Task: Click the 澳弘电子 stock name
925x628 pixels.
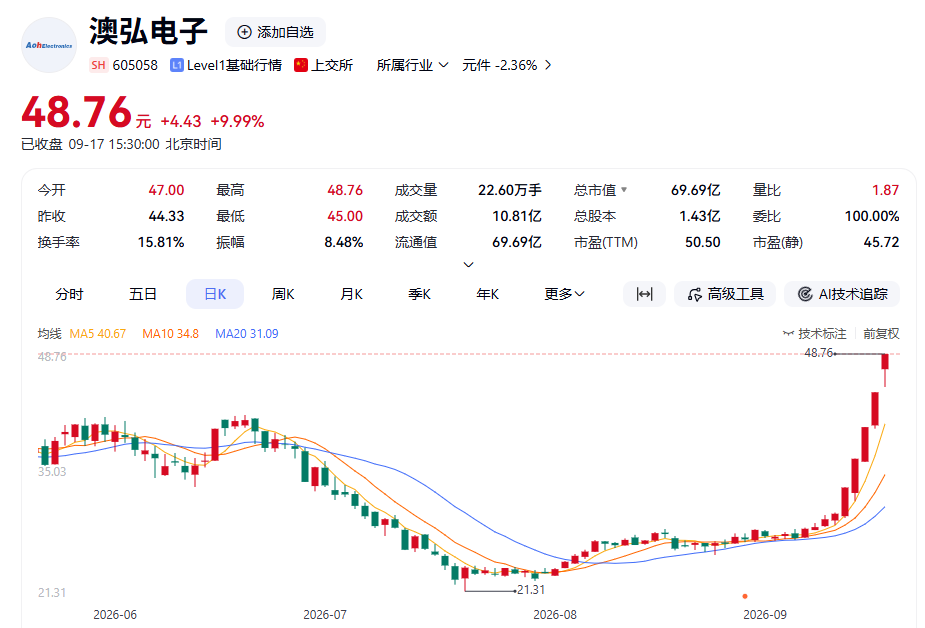Action: point(148,31)
